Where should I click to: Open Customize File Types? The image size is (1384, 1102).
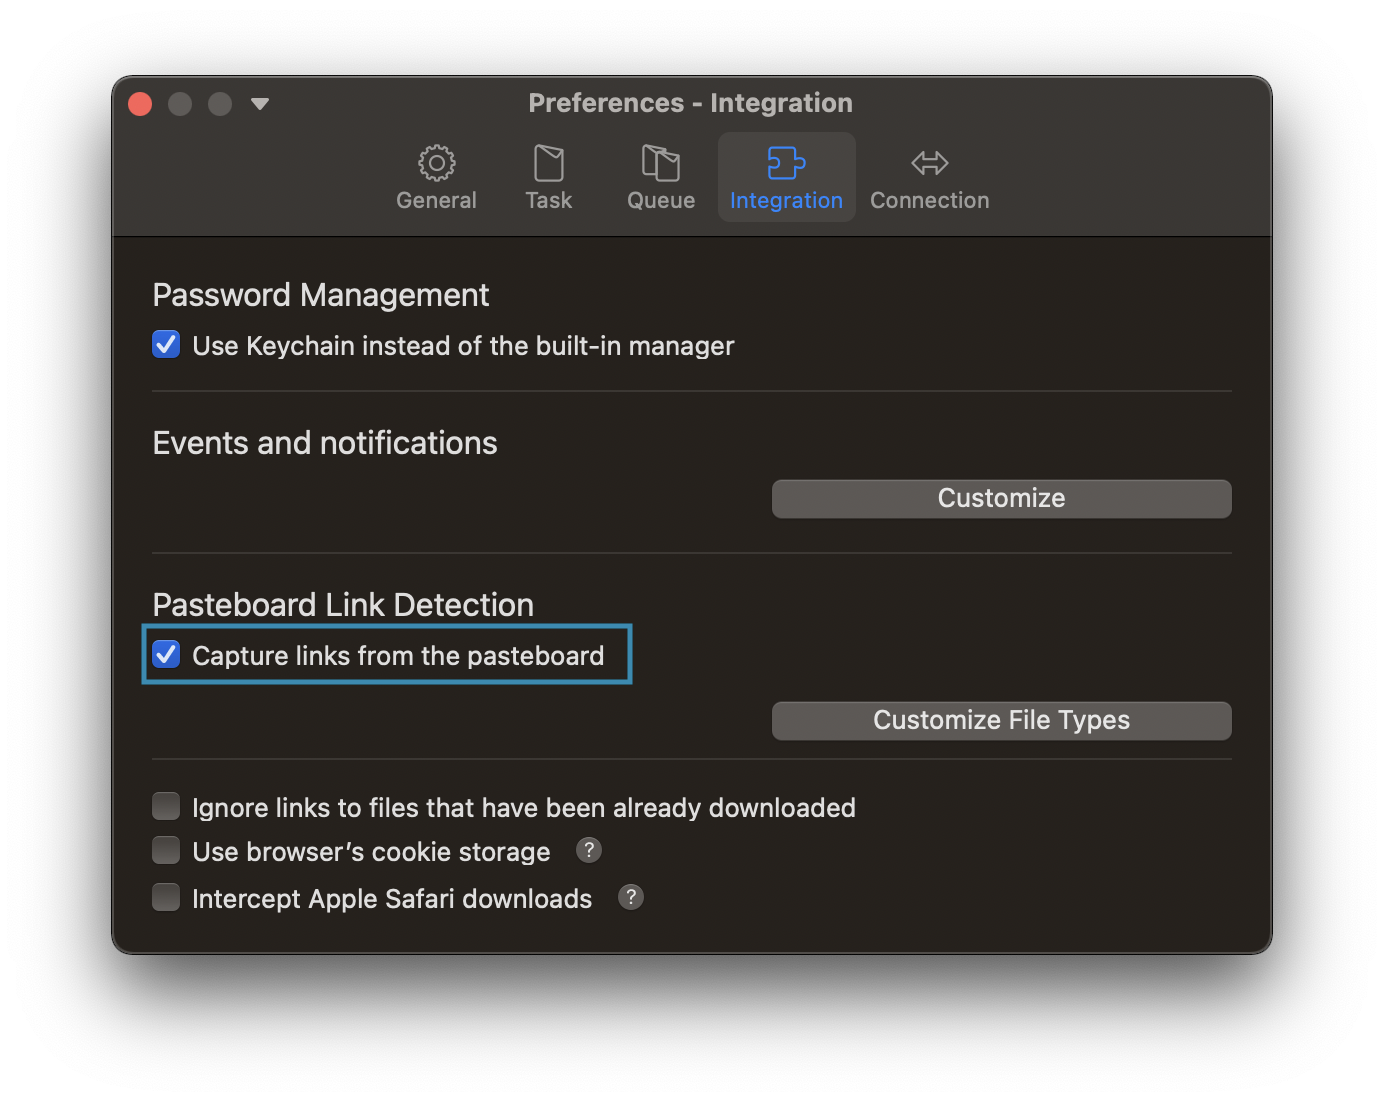point(1001,720)
